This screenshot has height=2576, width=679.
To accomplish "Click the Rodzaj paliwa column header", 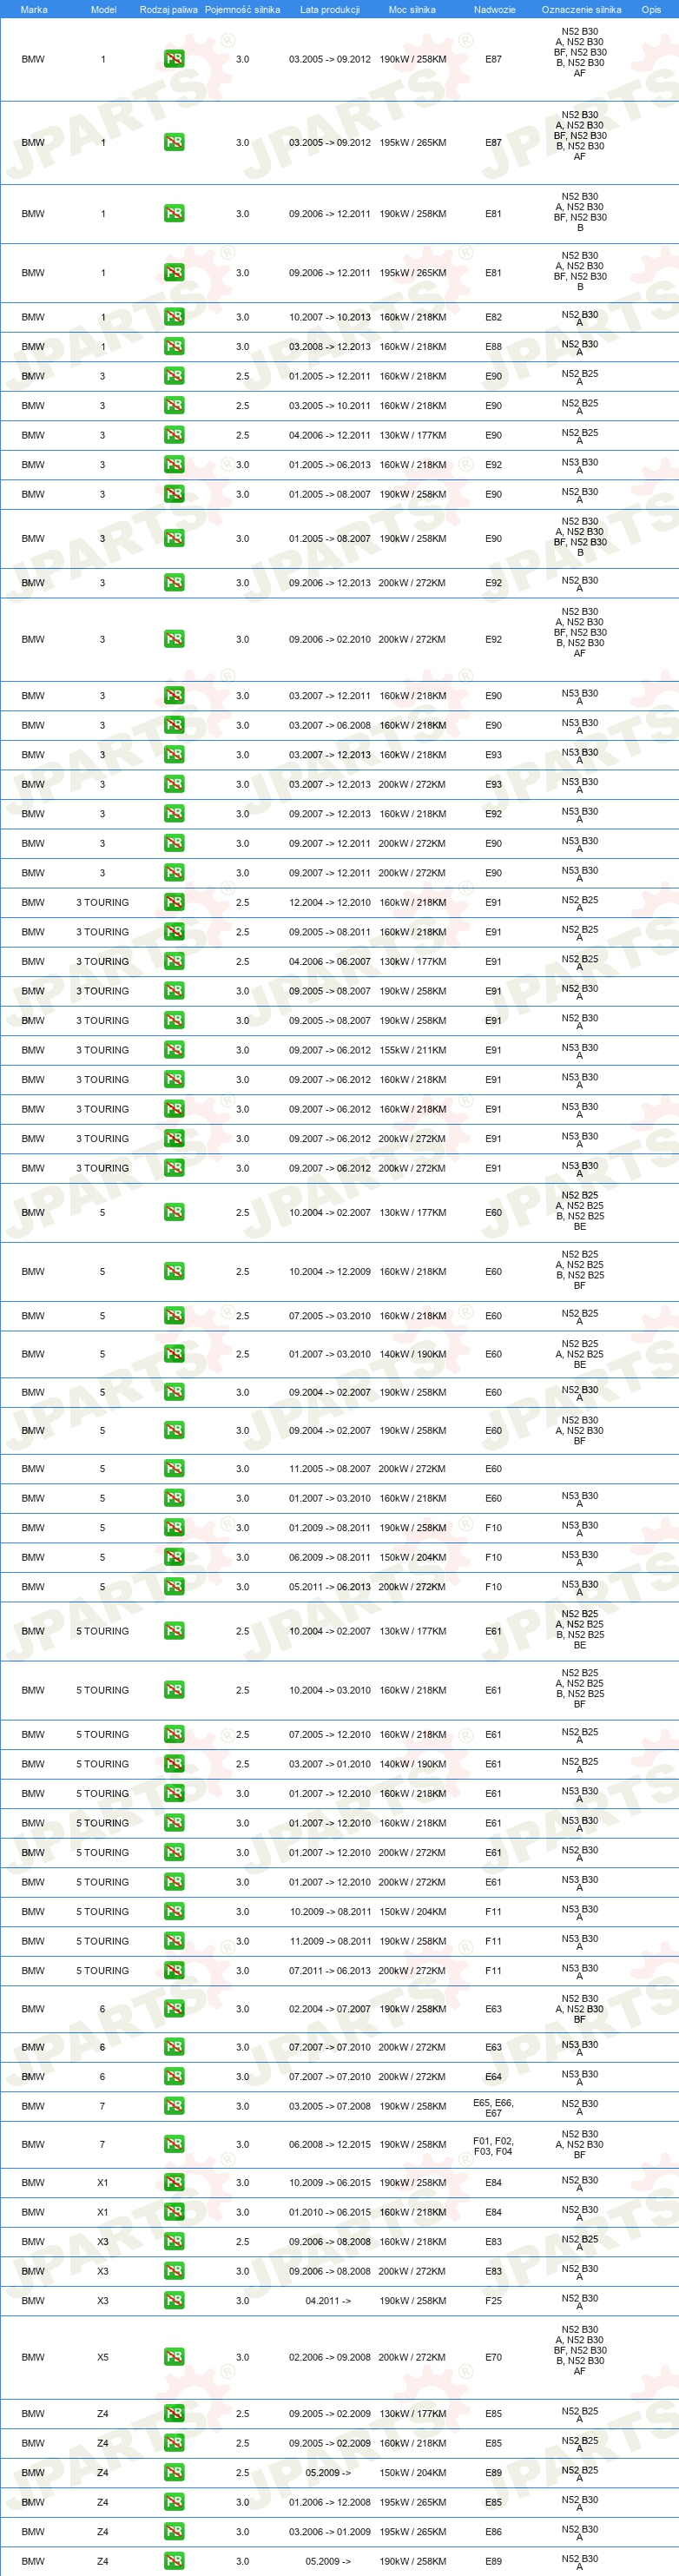I will pos(169,9).
